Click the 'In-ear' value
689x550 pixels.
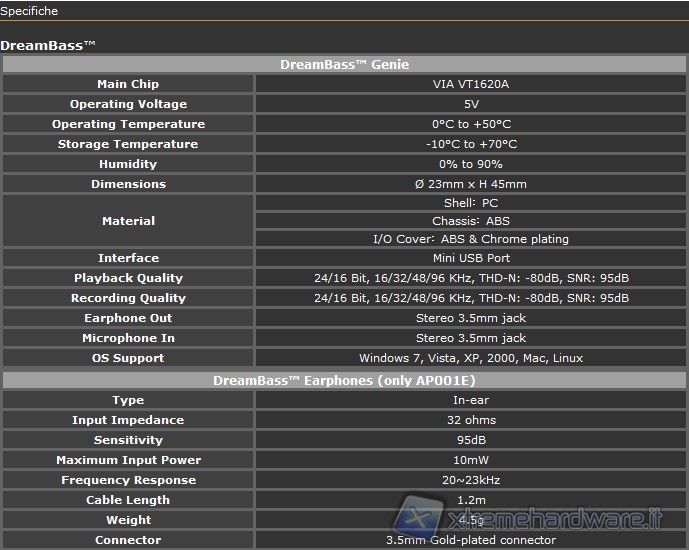[x=471, y=400]
